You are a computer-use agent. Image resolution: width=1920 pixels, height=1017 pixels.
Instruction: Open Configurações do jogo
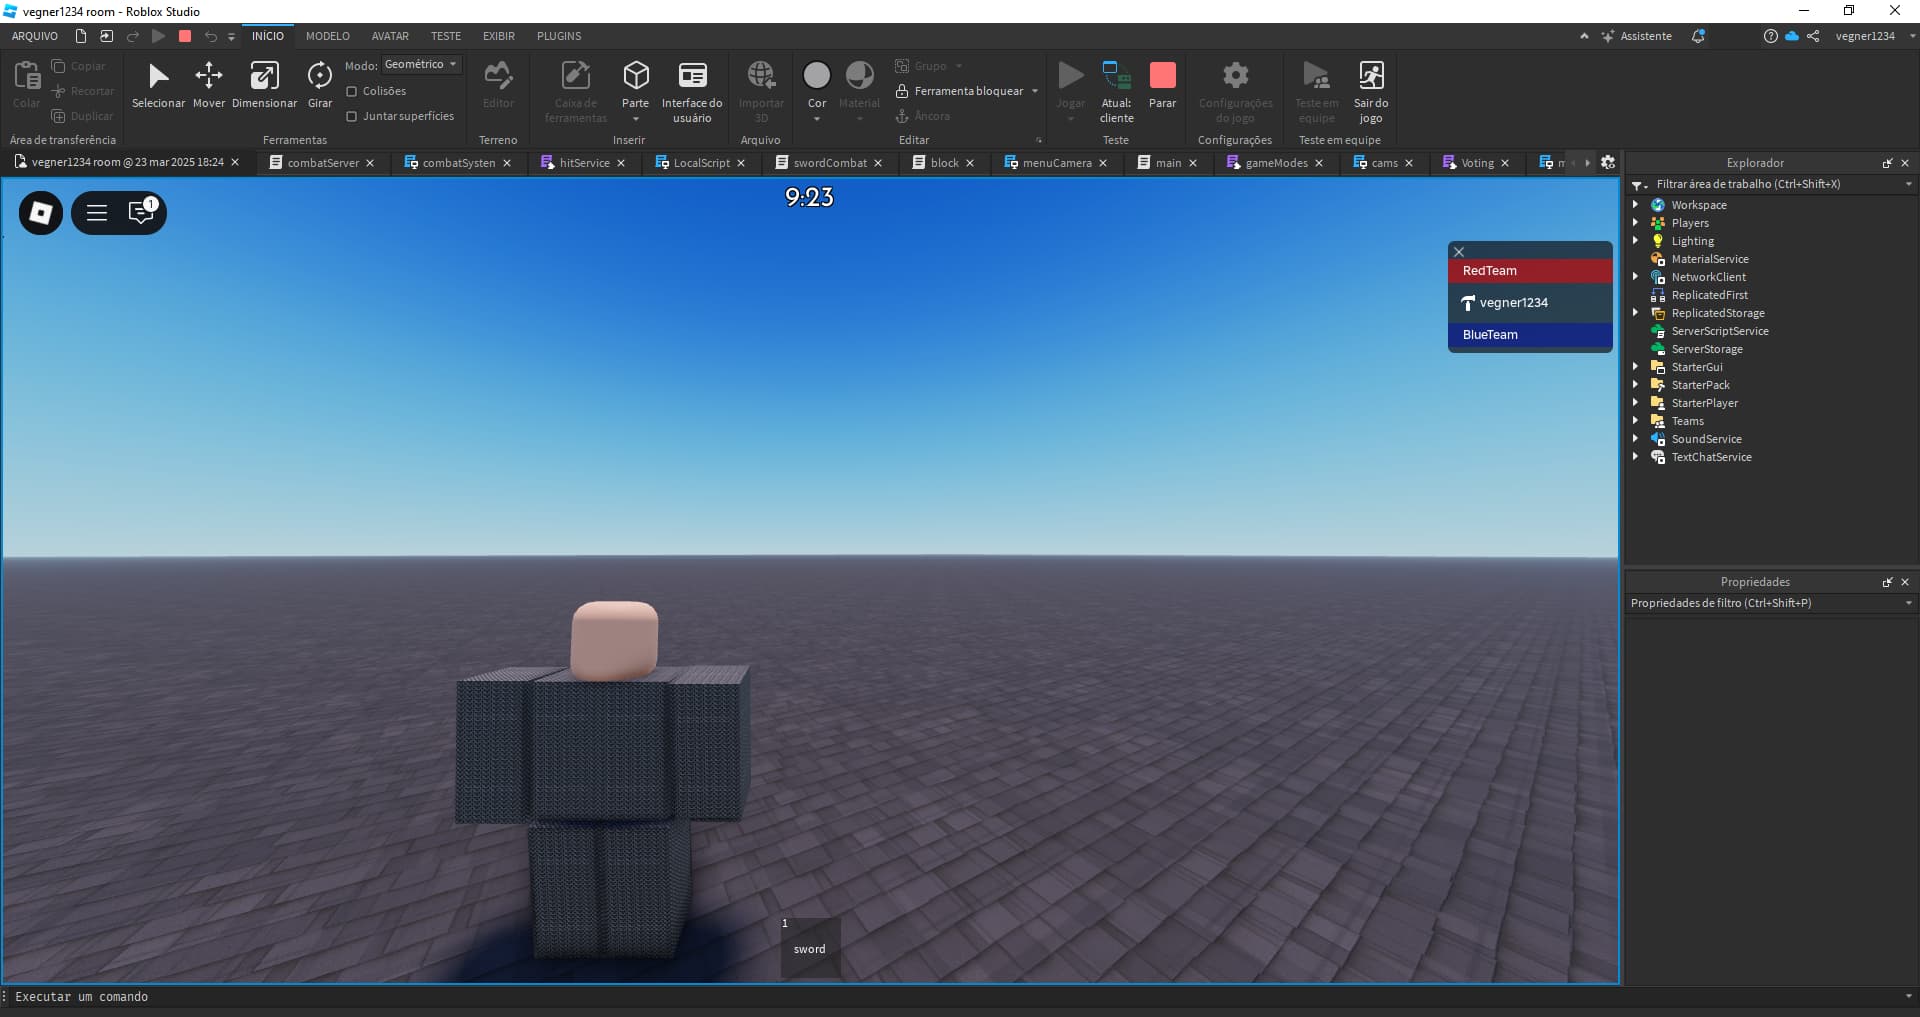[1235, 90]
